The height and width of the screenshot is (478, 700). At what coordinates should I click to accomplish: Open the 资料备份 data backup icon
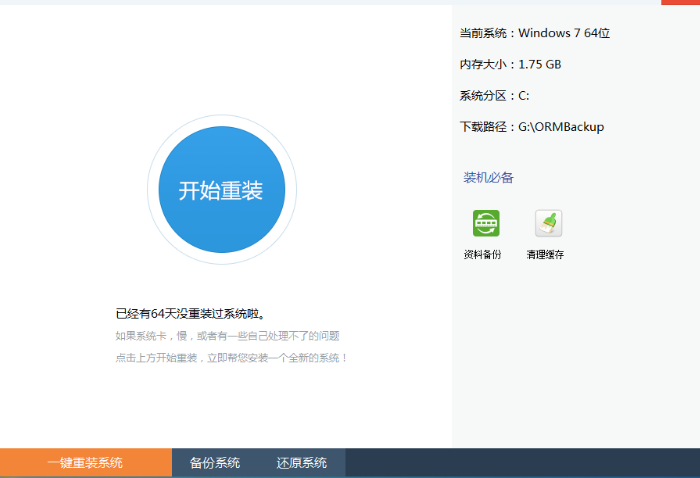click(486, 223)
